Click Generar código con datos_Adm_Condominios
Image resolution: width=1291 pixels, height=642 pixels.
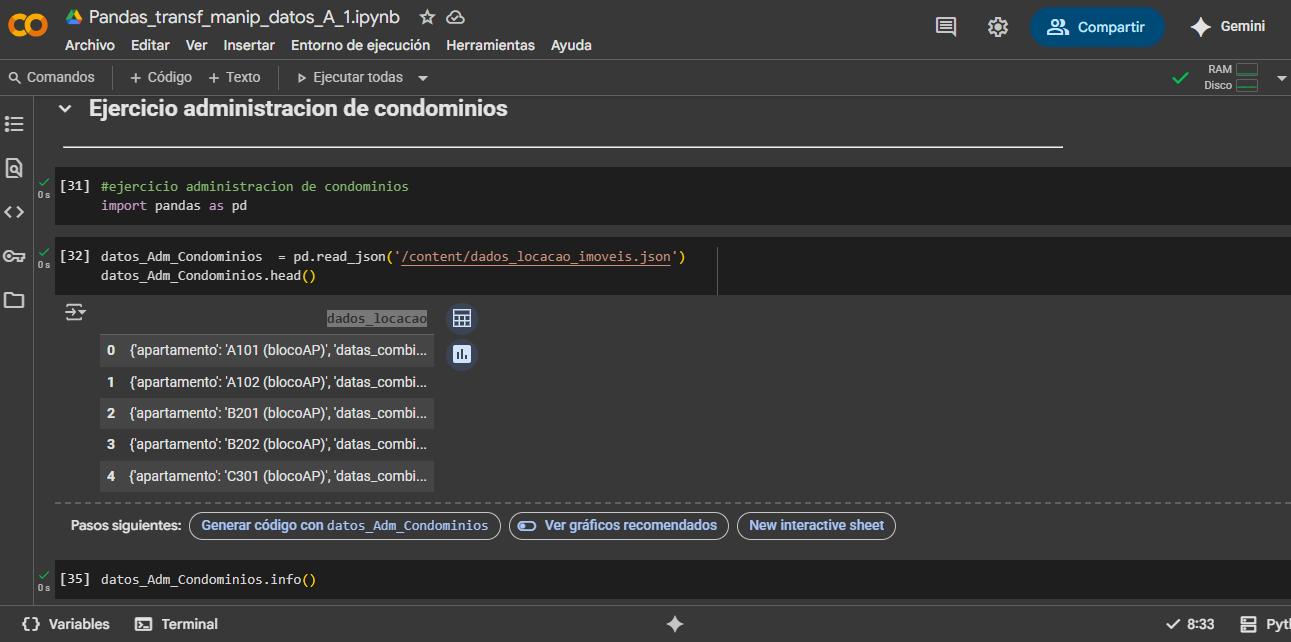point(345,525)
